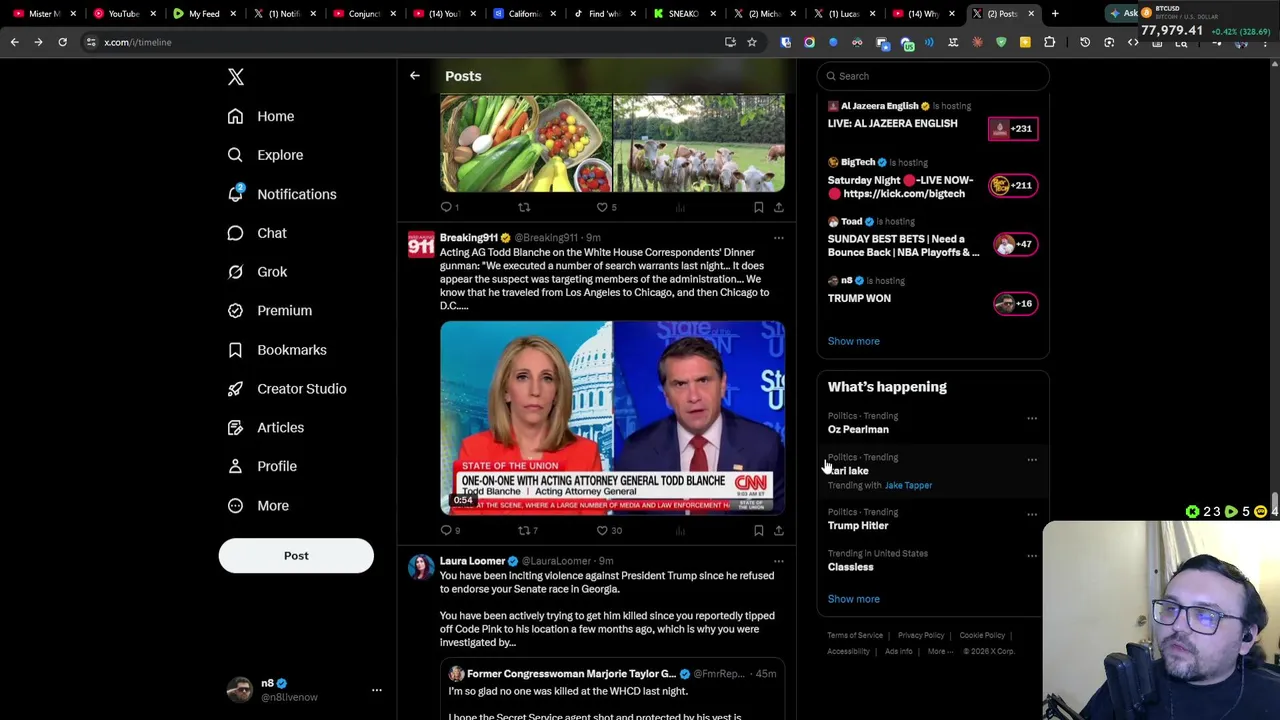Open Oz Pearlman trending topic

(858, 430)
